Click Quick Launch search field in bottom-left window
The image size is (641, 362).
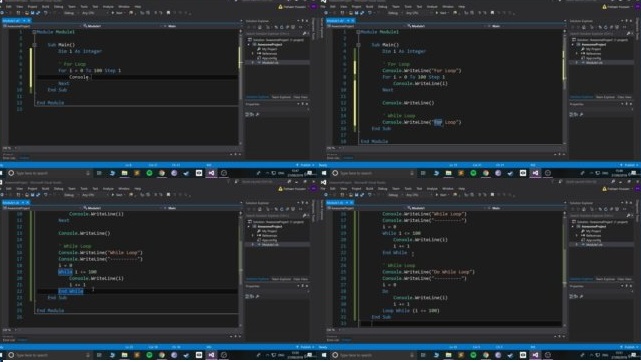pos(266,181)
